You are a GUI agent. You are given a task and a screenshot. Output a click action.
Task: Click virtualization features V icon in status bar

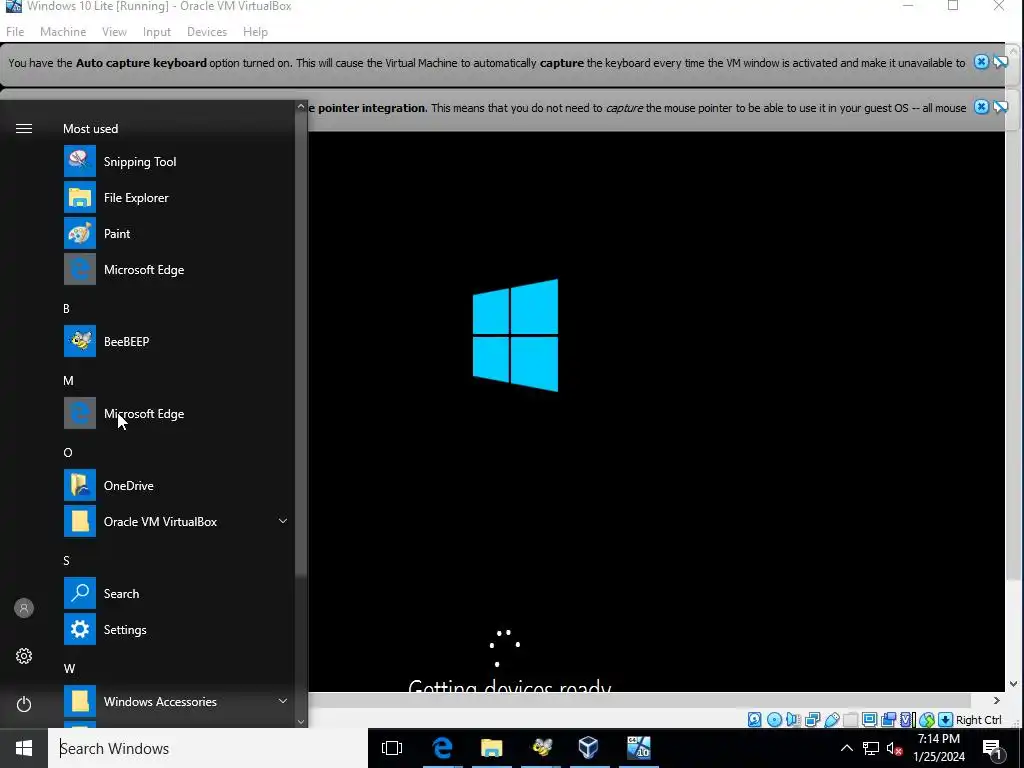click(x=907, y=720)
